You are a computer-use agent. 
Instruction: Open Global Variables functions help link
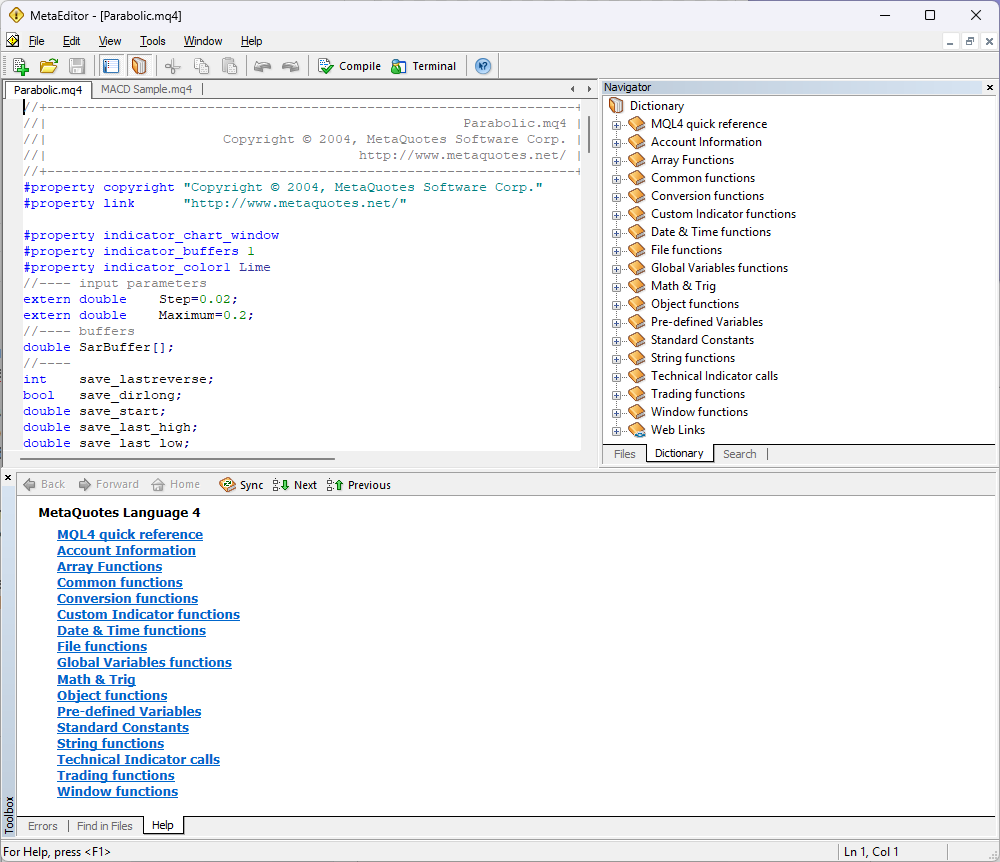pyautogui.click(x=144, y=662)
